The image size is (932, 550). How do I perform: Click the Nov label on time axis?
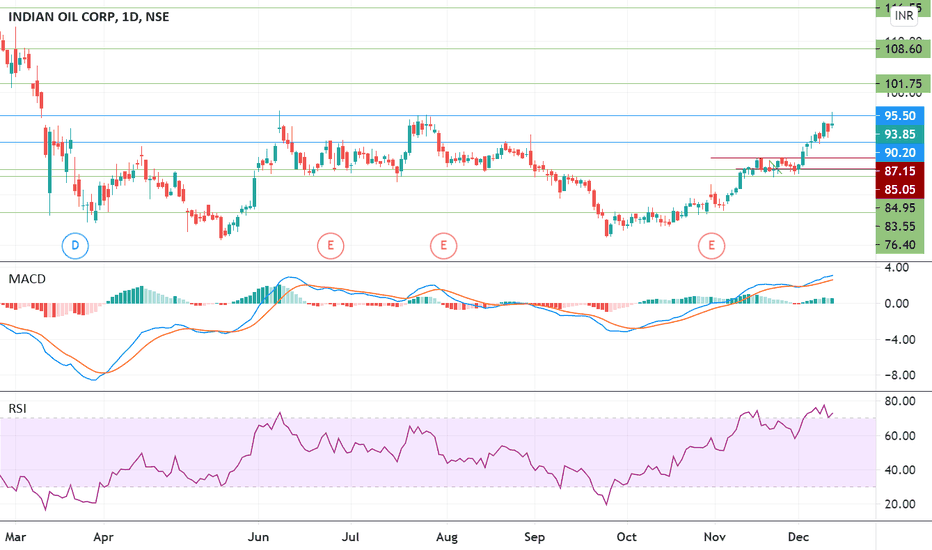point(714,537)
